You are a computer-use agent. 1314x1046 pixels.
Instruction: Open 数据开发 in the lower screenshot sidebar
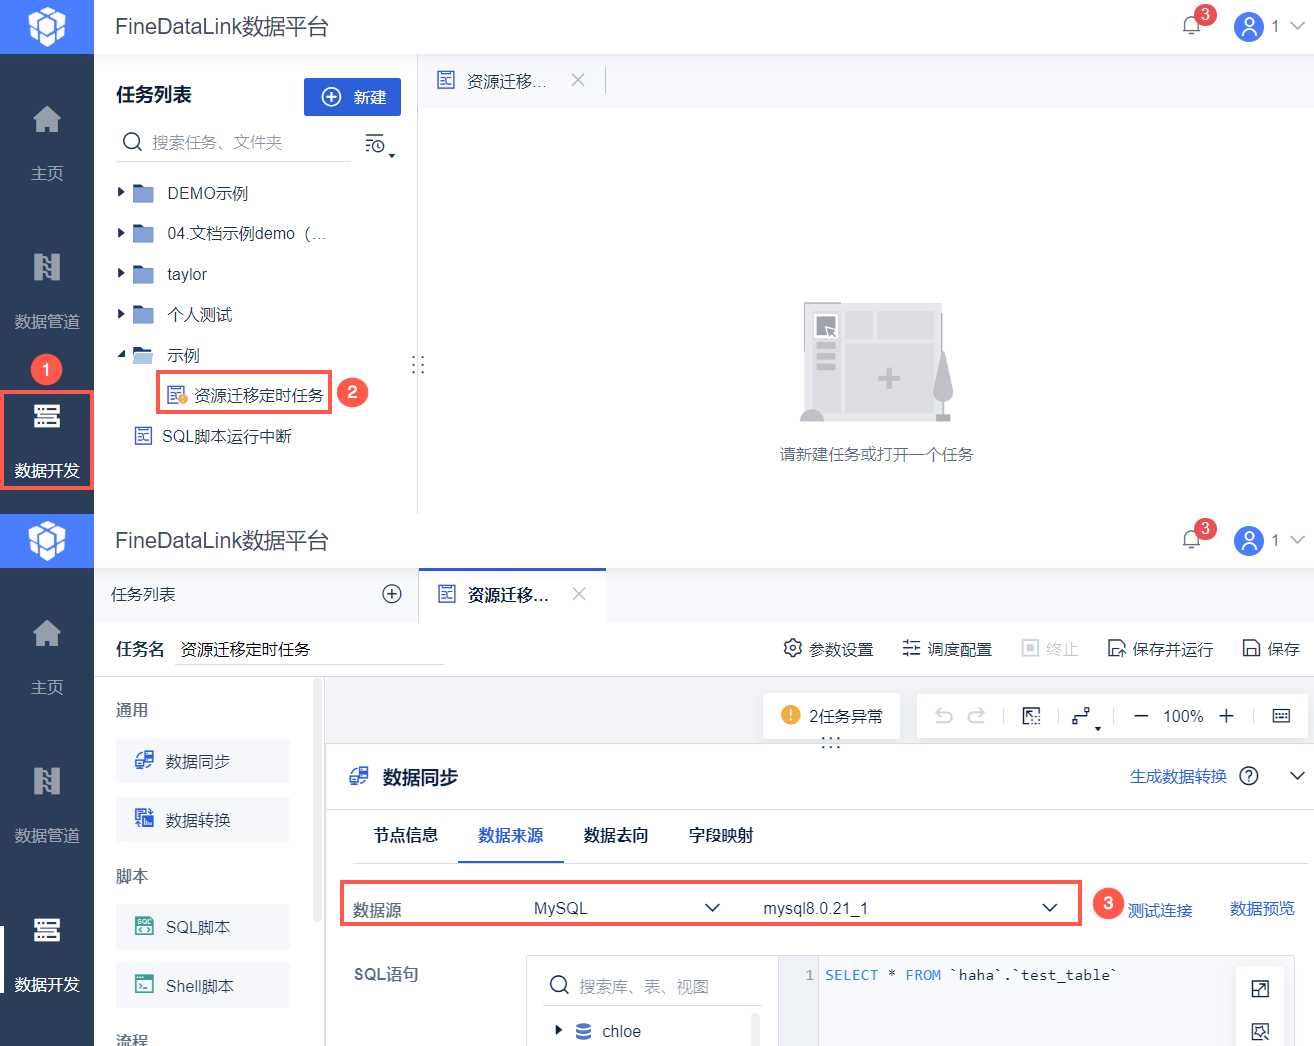[47, 954]
